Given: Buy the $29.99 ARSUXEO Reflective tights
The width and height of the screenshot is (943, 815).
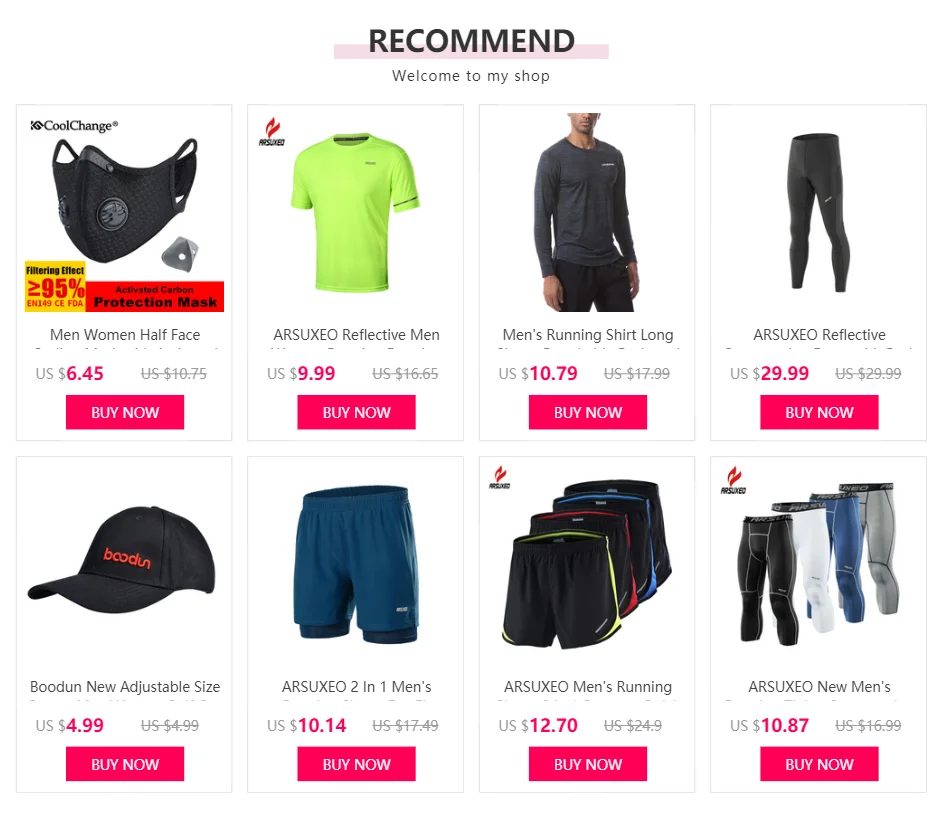Looking at the screenshot, I should tap(819, 412).
